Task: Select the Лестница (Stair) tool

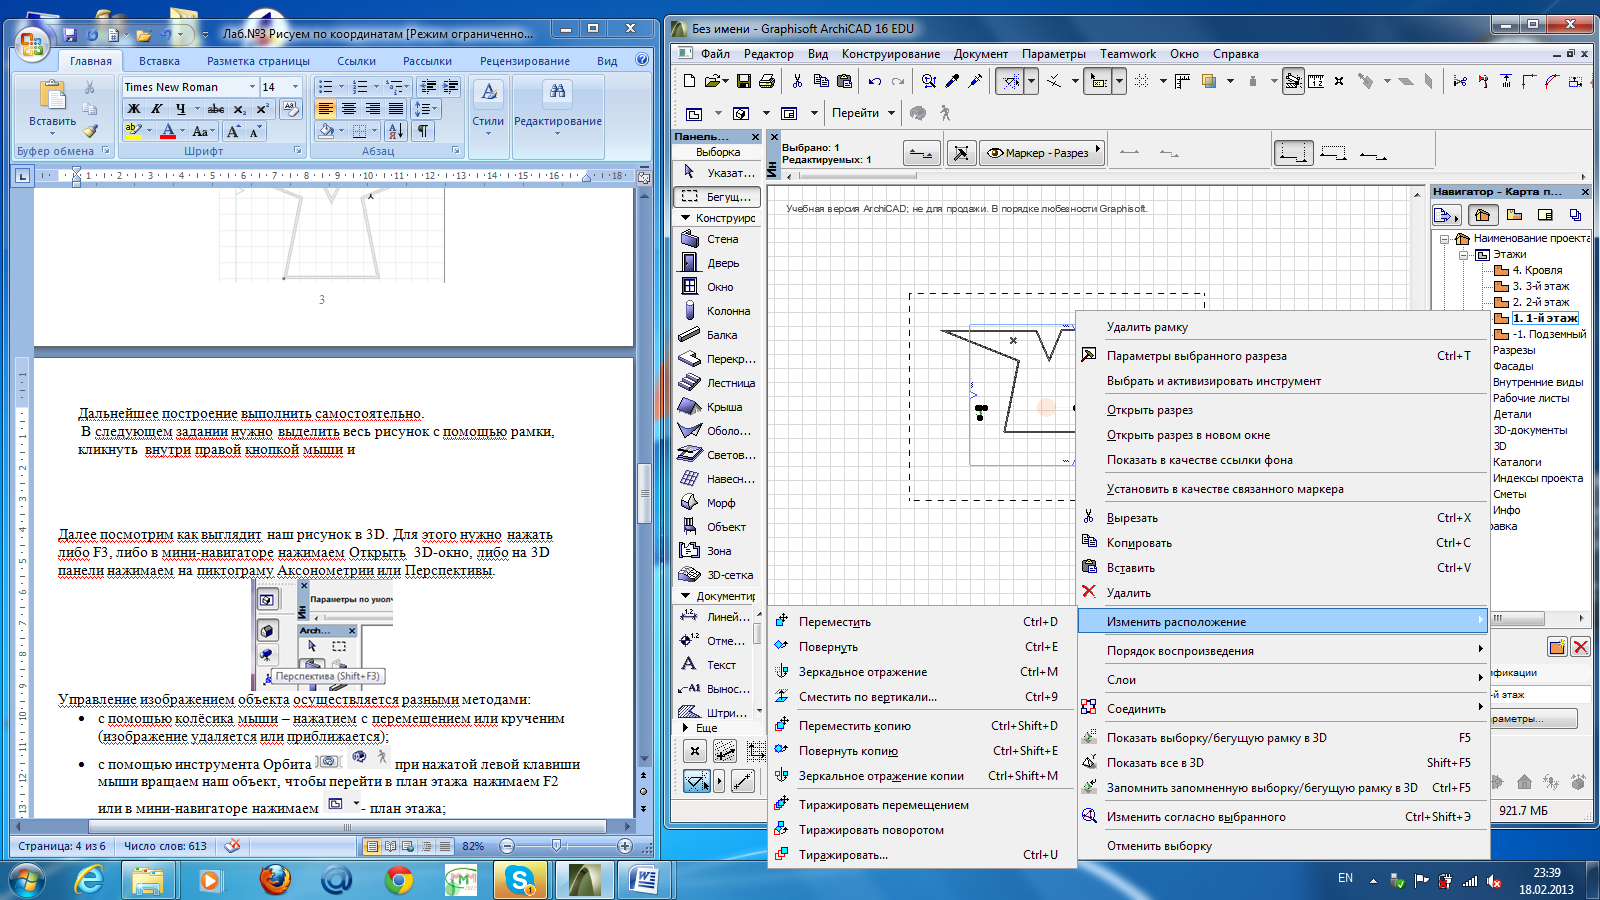Action: [x=718, y=383]
